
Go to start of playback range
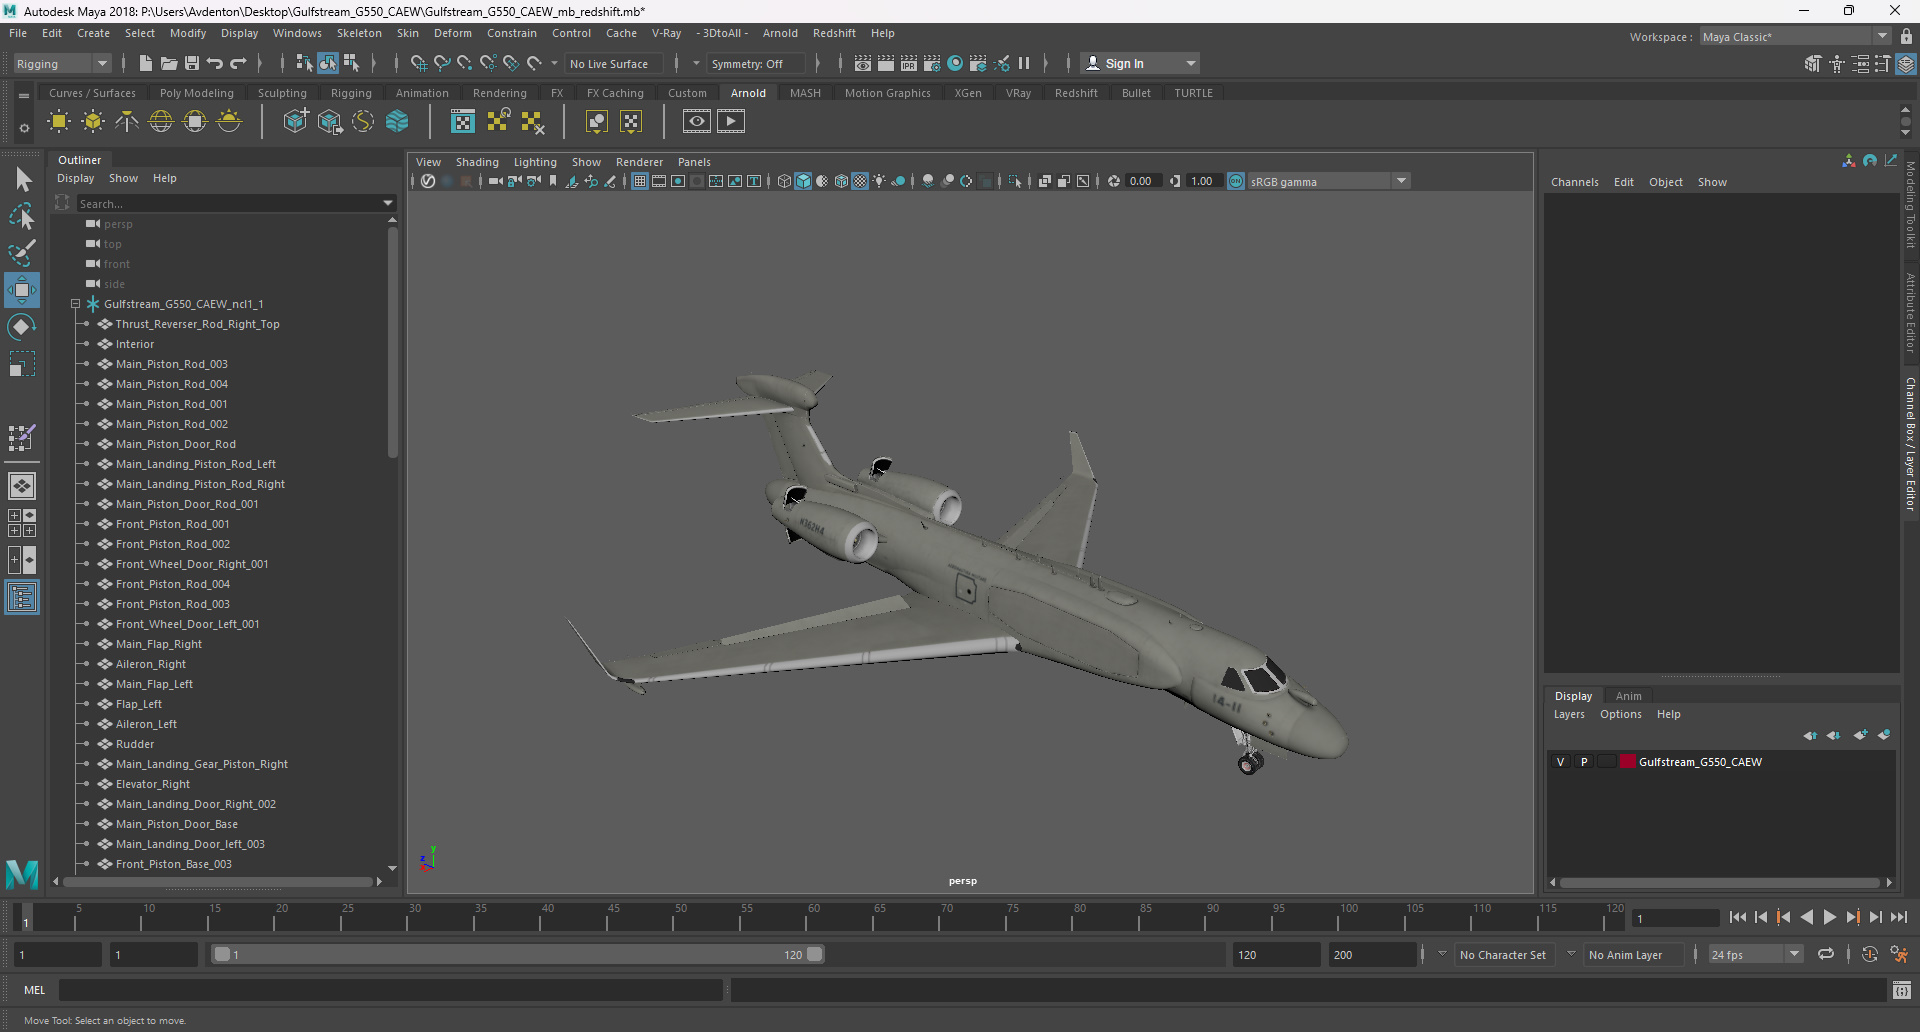(1738, 917)
